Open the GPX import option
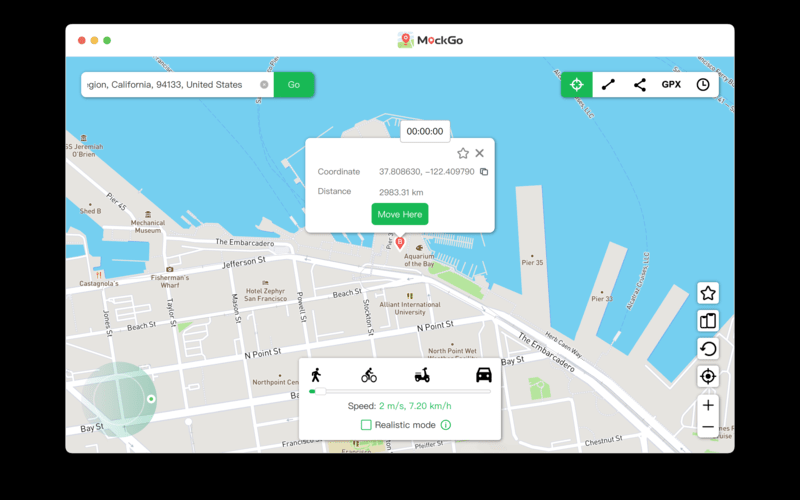This screenshot has width=800, height=500. click(671, 85)
